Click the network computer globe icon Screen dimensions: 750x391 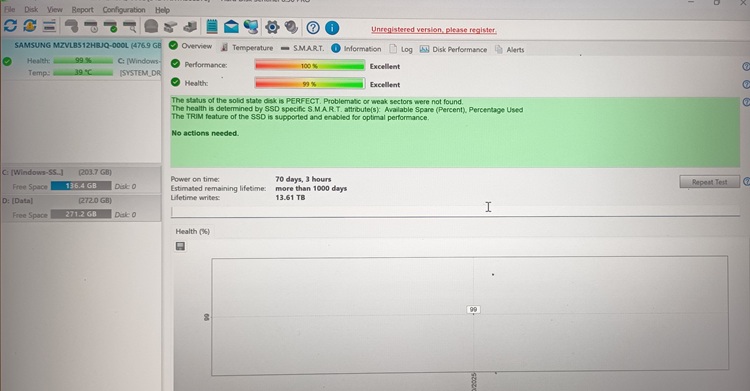pos(251,27)
